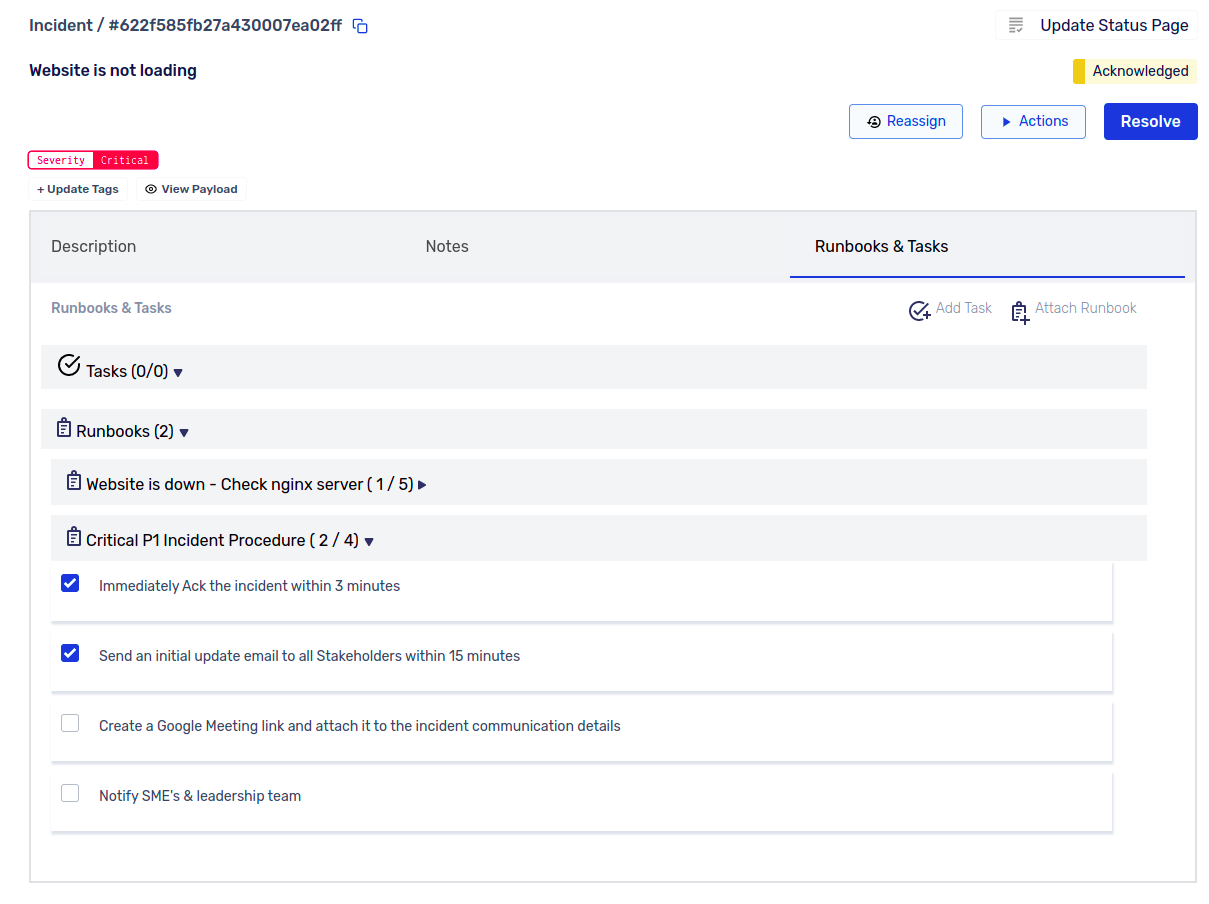Click the Critical severity tag value
The image size is (1209, 904).
pos(125,160)
